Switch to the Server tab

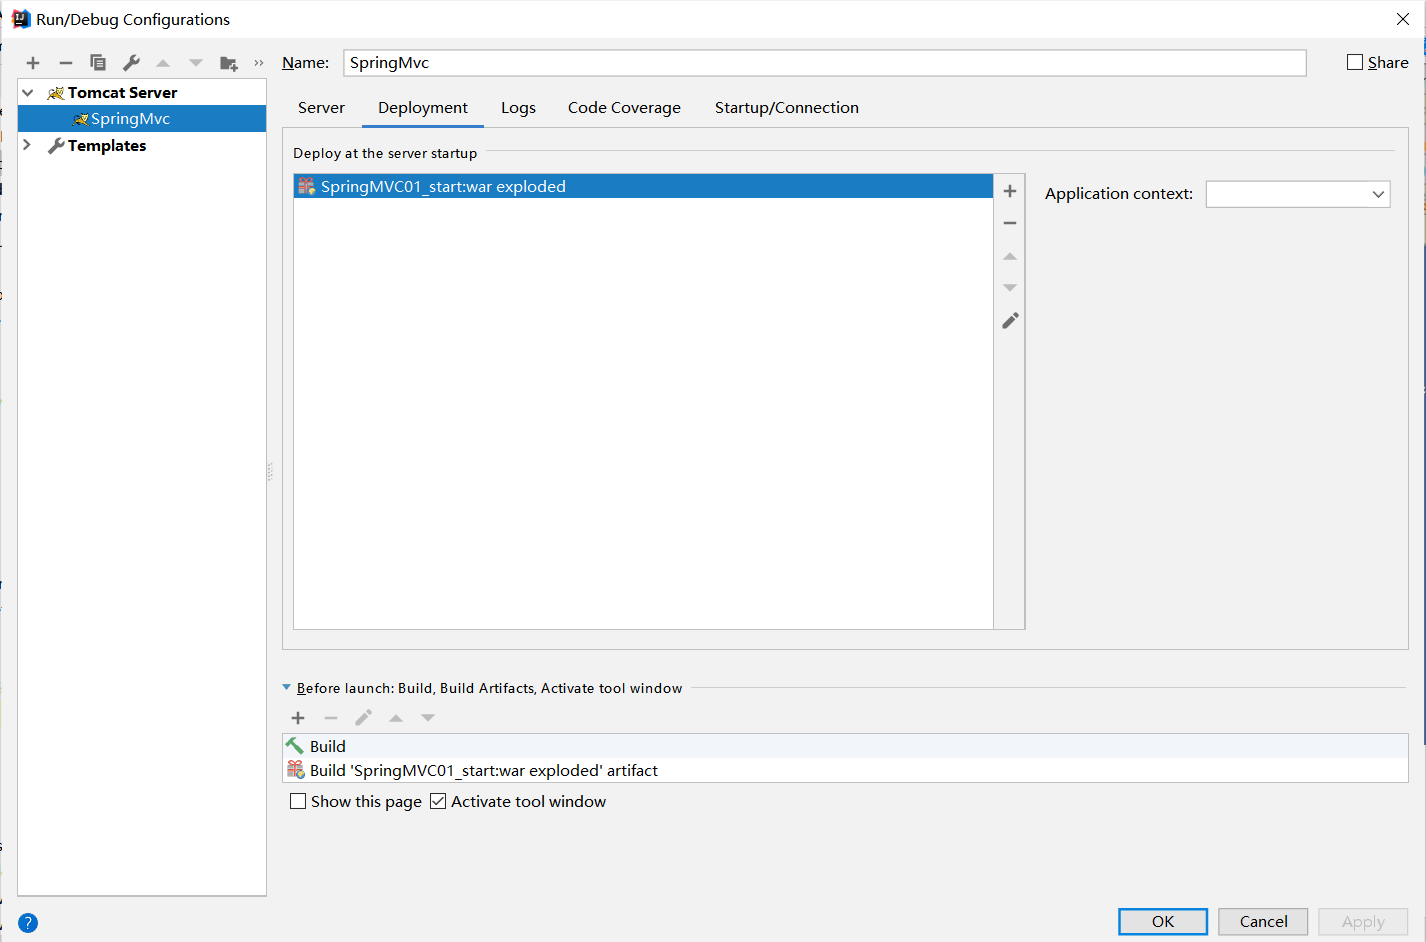pos(321,108)
